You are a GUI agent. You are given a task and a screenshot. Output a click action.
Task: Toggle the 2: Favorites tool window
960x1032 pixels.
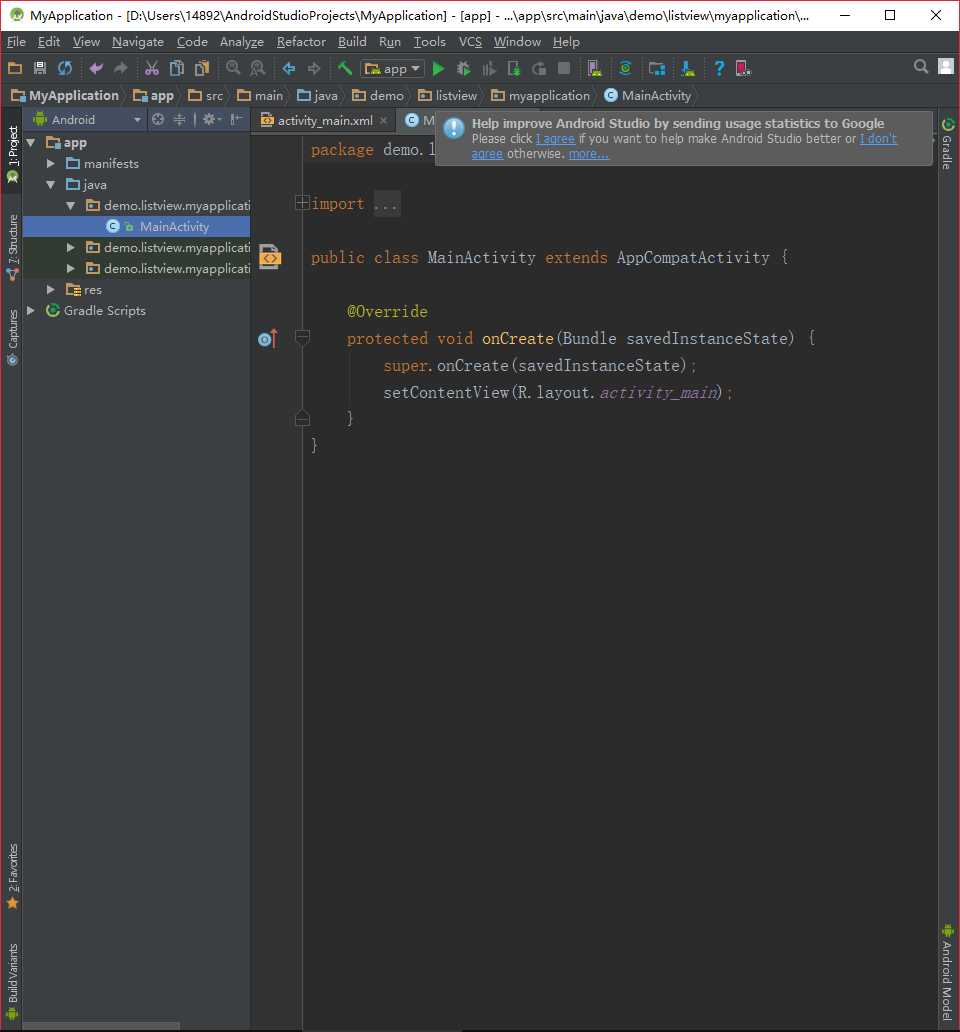[x=12, y=876]
